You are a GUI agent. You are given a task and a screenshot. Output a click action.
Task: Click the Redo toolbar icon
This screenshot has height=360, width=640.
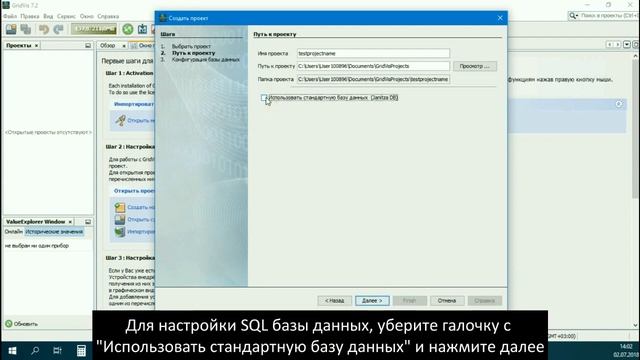click(58, 29)
